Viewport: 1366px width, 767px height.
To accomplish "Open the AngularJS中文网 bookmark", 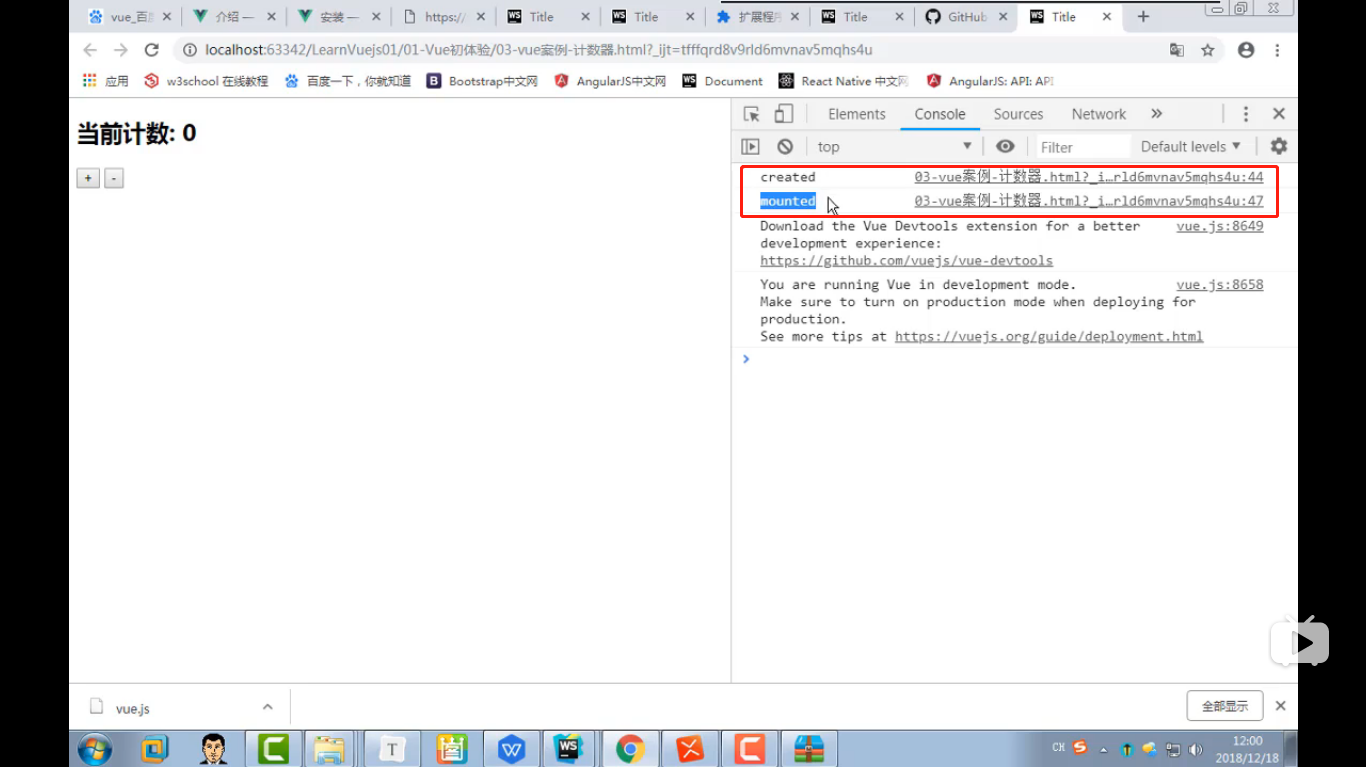I will 610,81.
